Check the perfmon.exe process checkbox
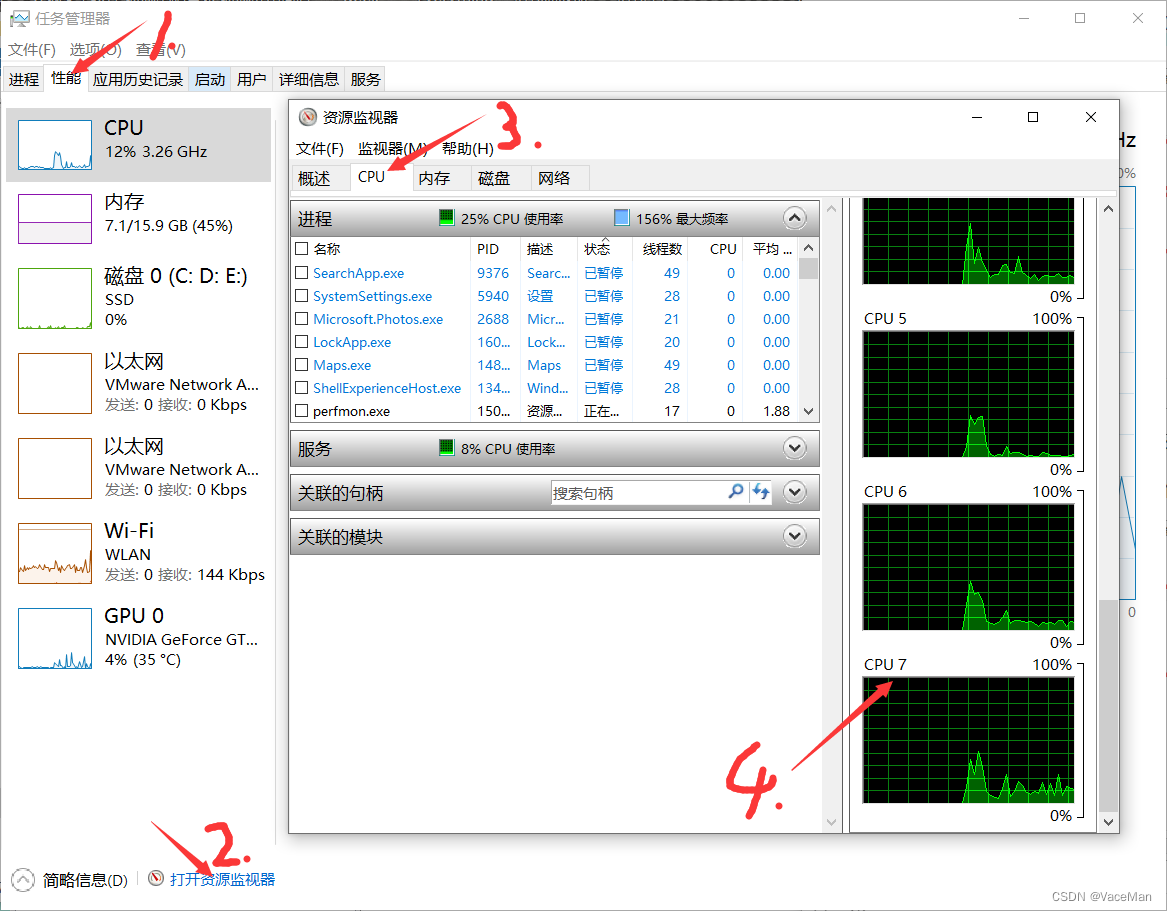This screenshot has width=1167, height=911. tap(301, 410)
